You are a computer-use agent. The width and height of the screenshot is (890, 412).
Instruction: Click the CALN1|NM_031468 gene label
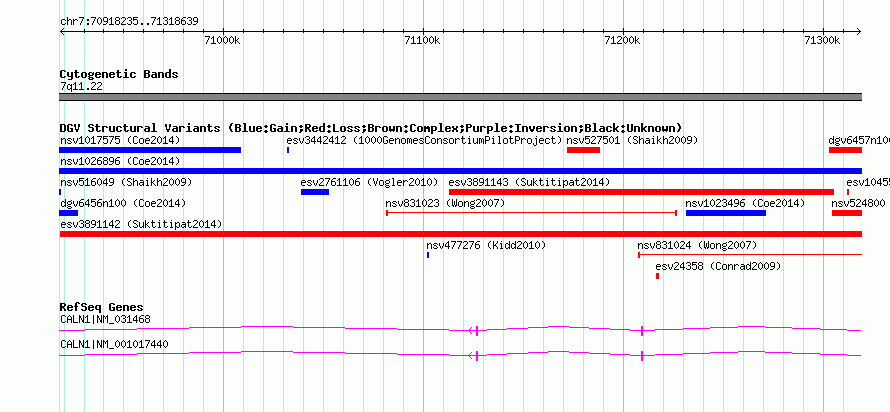pos(105,319)
